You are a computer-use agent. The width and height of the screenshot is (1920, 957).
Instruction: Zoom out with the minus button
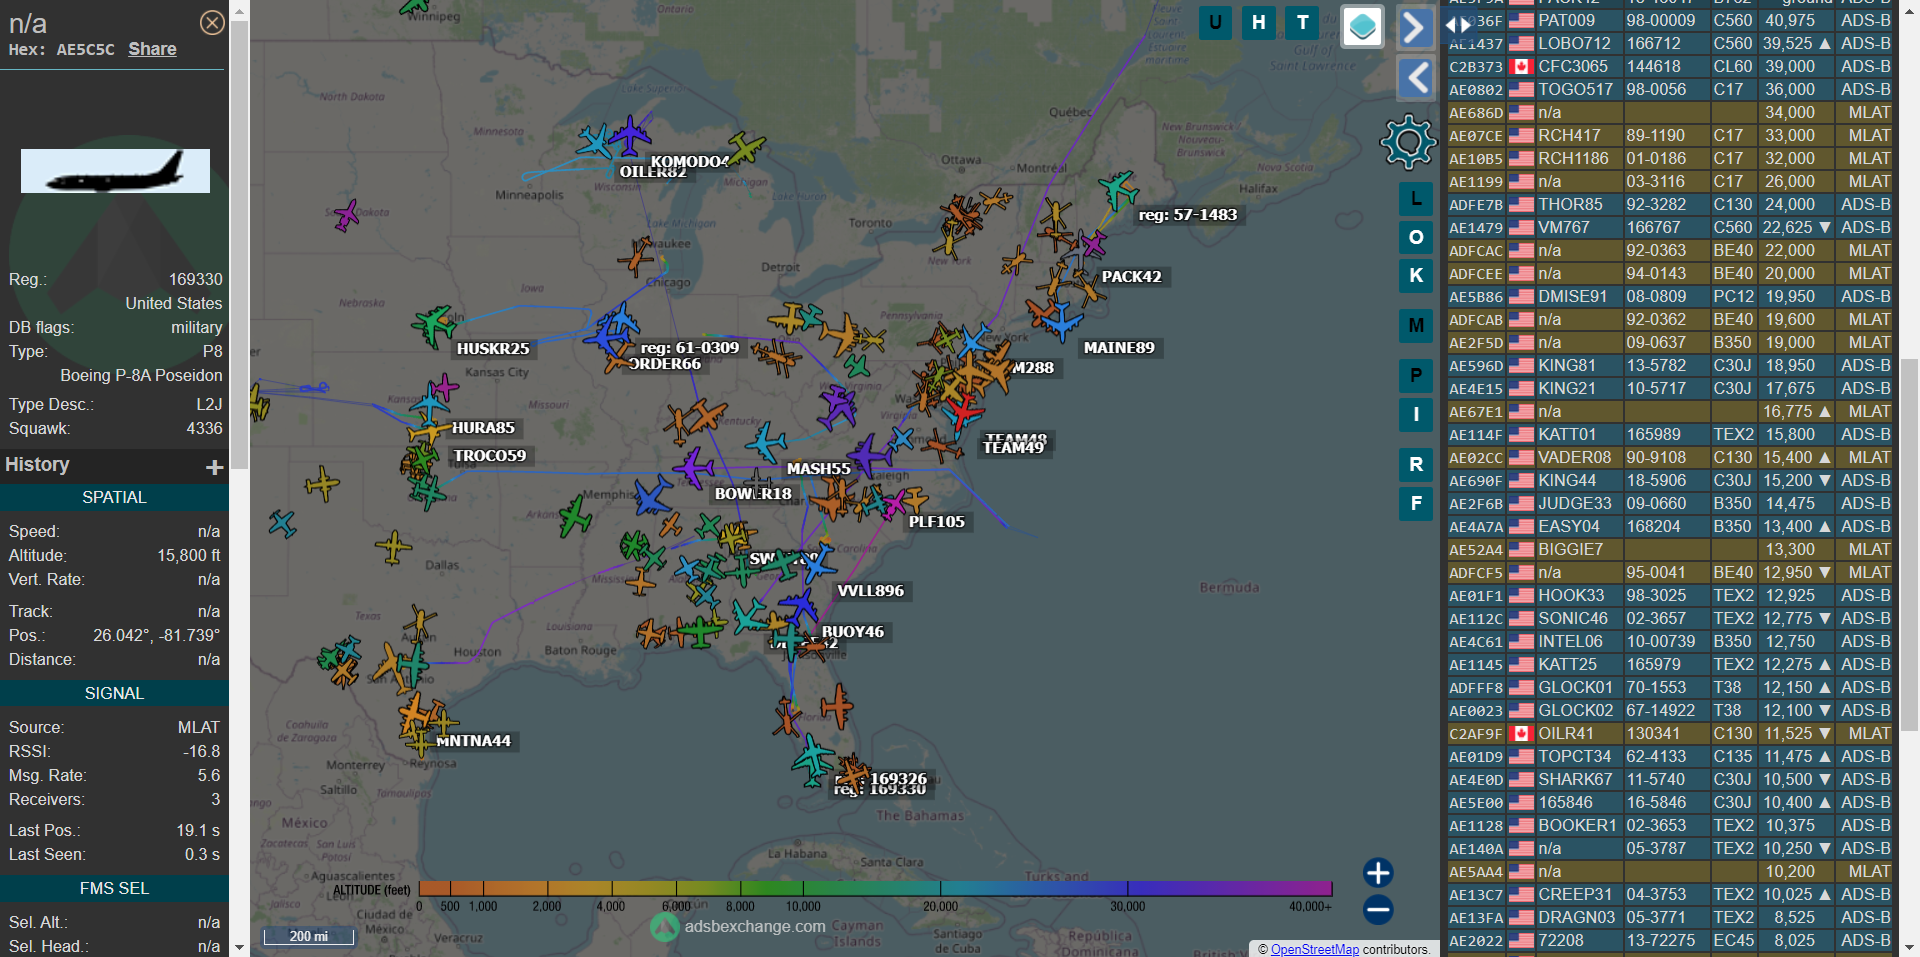point(1378,910)
